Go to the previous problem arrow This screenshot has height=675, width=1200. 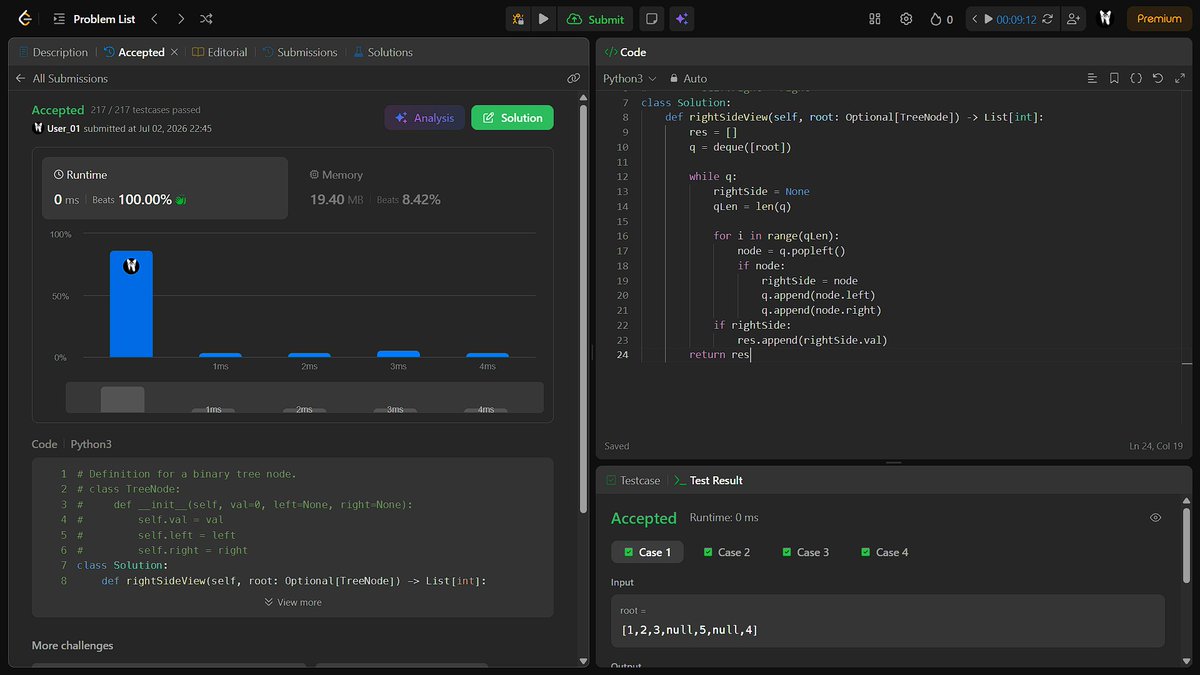point(154,19)
